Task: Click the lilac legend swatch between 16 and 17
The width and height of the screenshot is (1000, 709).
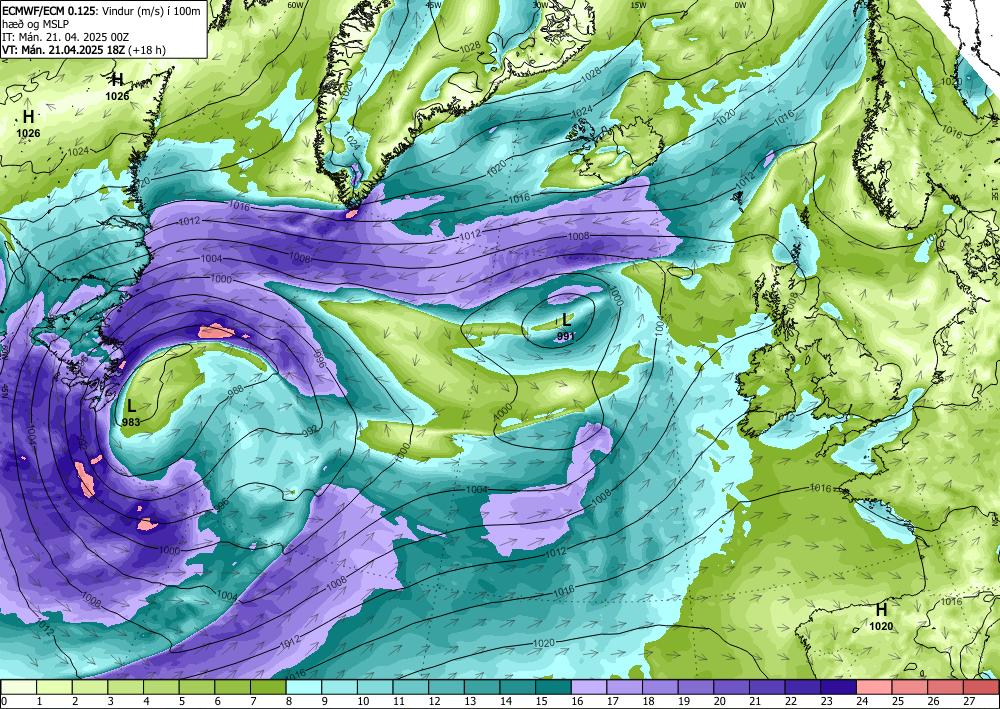Action: (x=589, y=687)
